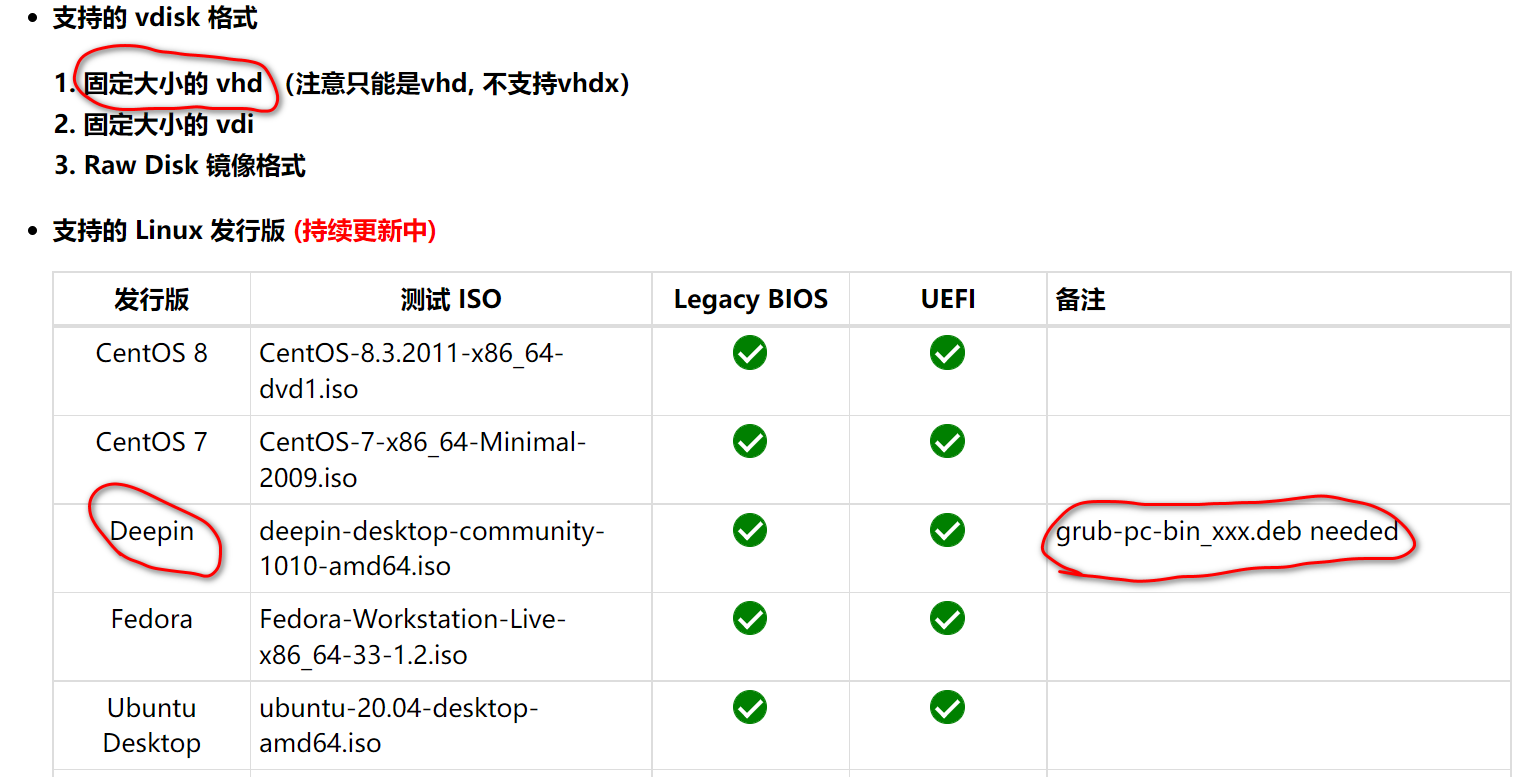Click the 'grub-pc-bin_xxx.deb needed' note
Viewport: 1515px width, 777px height.
point(1227,531)
